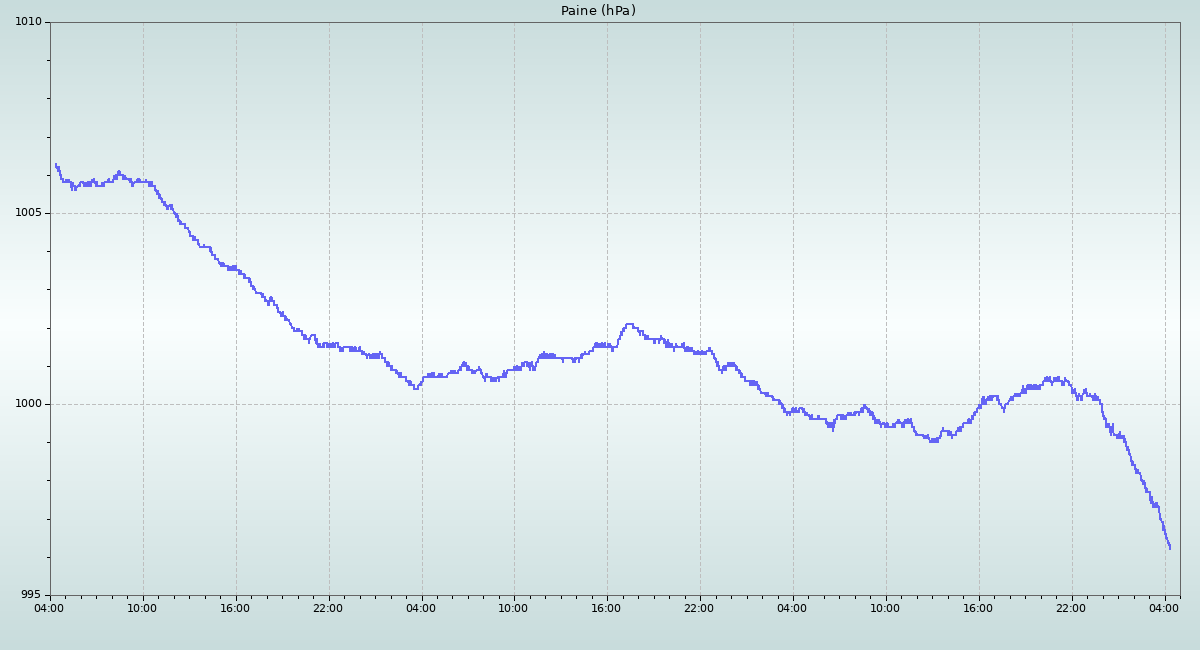This screenshot has width=1200, height=650.
Task: Click the middle 10:00 time label
Action: [513, 608]
